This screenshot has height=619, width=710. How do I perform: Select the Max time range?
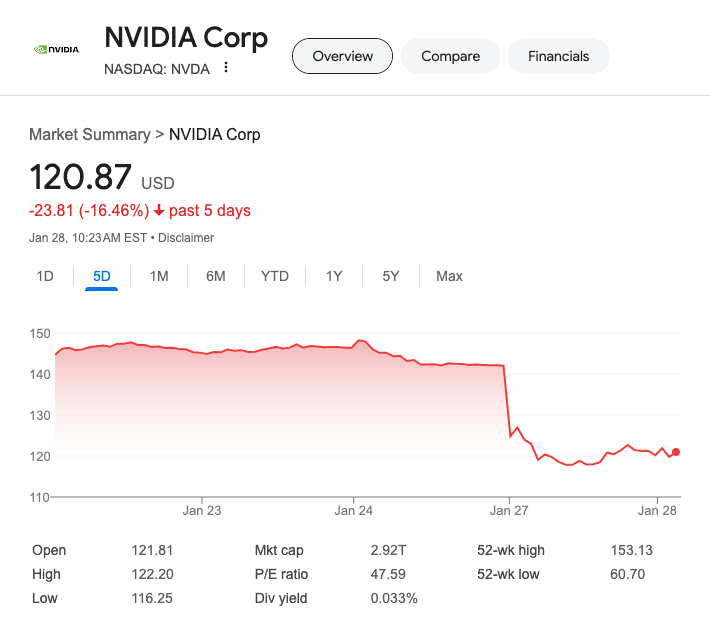pos(449,276)
